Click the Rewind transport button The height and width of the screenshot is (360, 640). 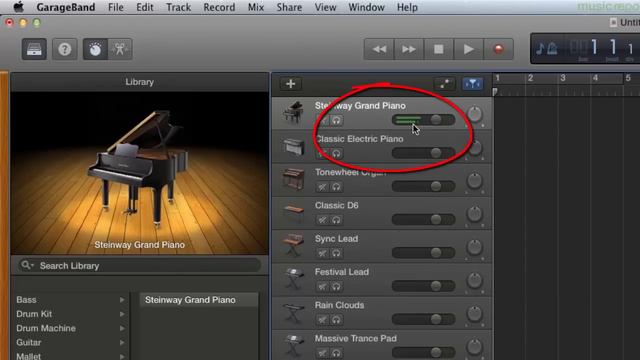(x=379, y=49)
